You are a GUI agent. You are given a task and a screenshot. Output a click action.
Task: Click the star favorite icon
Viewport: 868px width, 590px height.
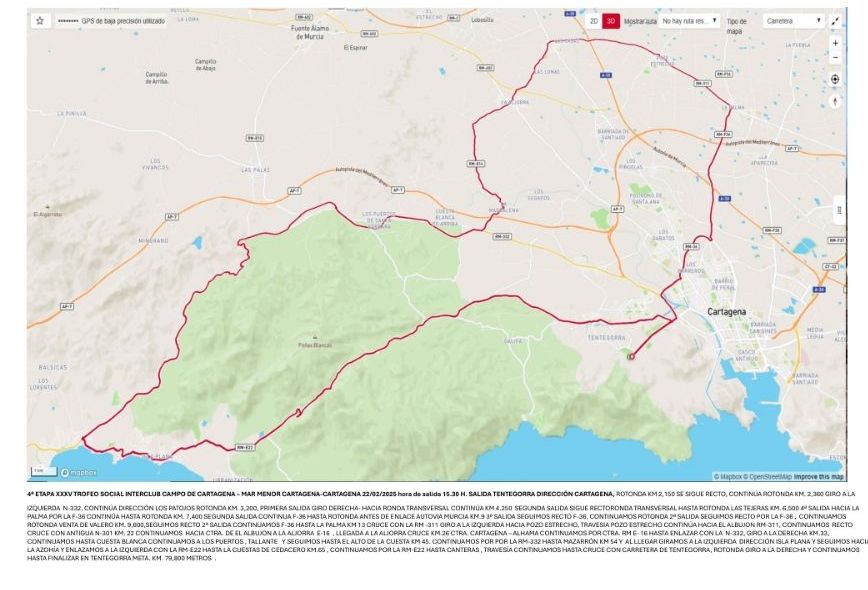click(x=40, y=21)
